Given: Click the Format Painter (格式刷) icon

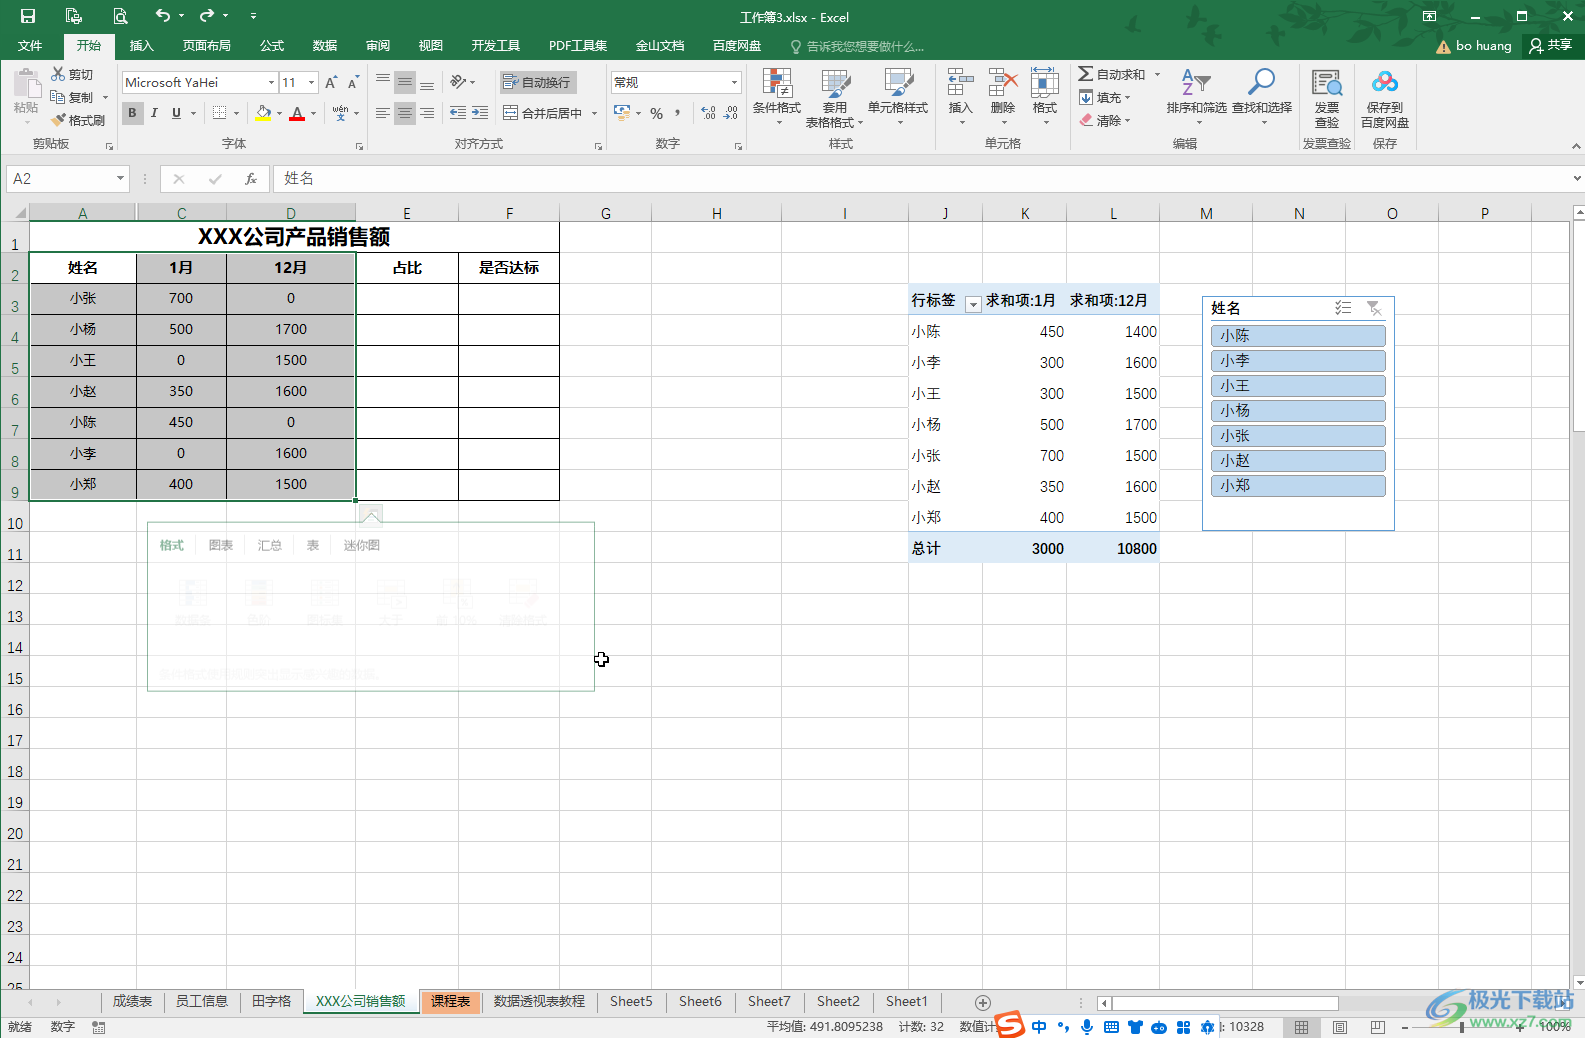Looking at the screenshot, I should 59,120.
